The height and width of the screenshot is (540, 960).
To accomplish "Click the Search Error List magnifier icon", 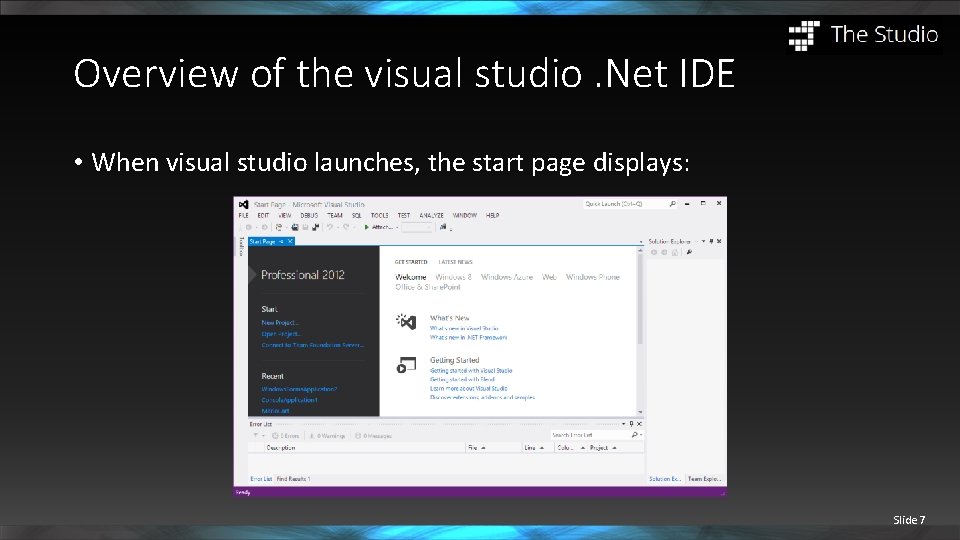I will point(634,435).
